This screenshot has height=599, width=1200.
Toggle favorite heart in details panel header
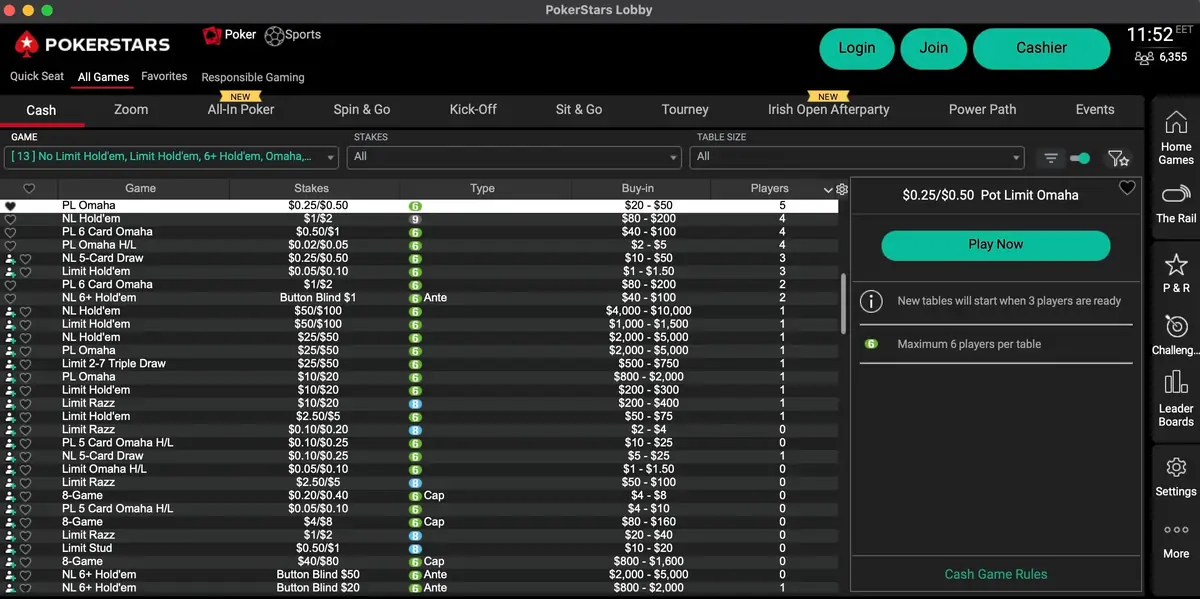click(1127, 187)
